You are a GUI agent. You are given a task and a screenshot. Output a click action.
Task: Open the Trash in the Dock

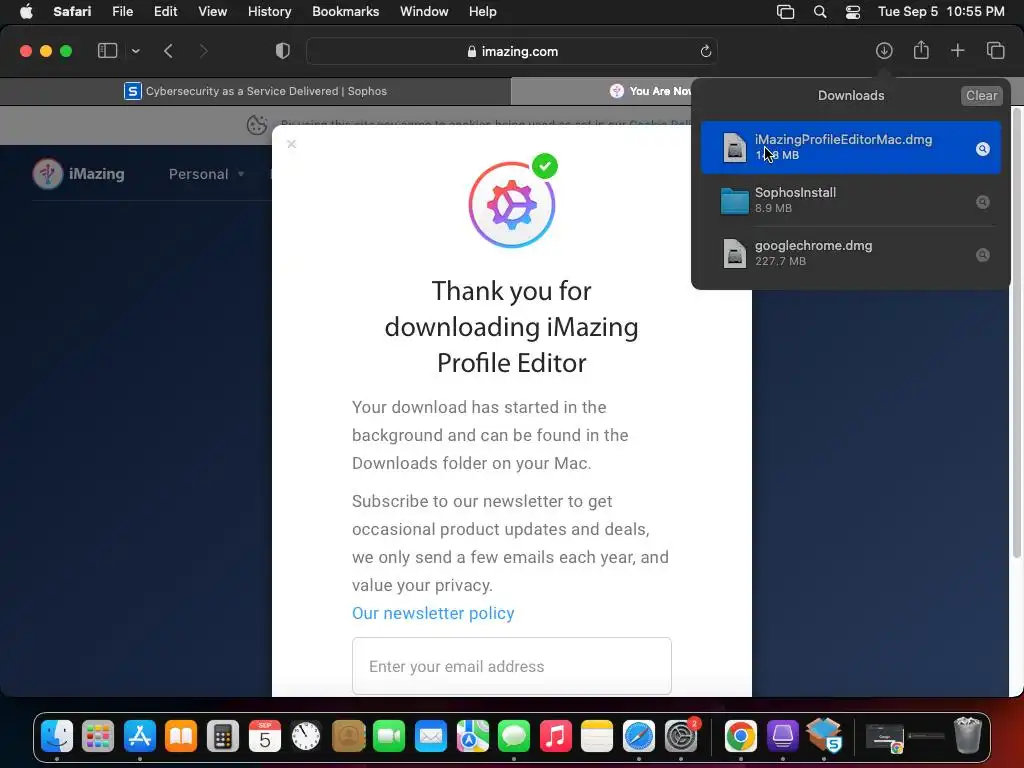click(967, 737)
